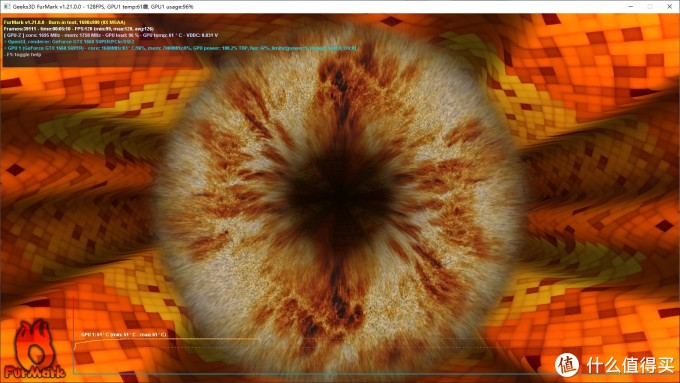
Task: Click the yellow FurMark burn-in test header line
Action: coord(65,22)
